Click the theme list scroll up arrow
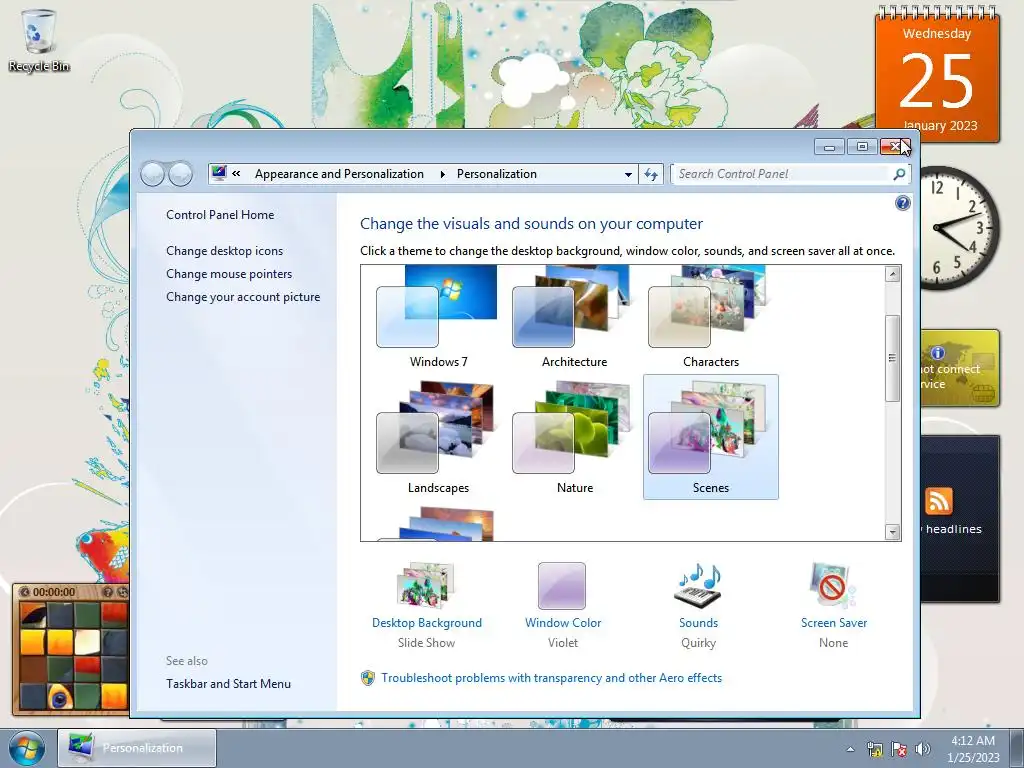This screenshot has height=768, width=1024. [x=893, y=274]
